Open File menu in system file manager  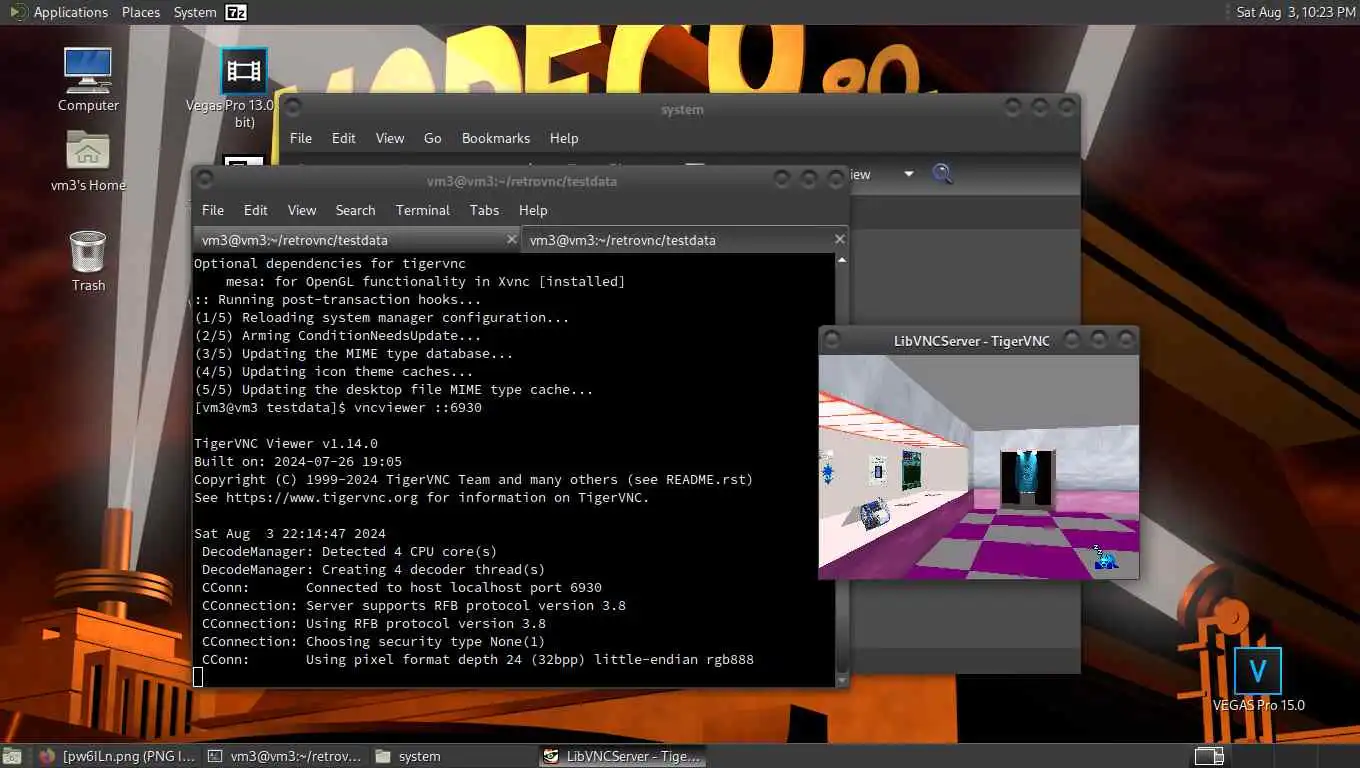point(301,138)
